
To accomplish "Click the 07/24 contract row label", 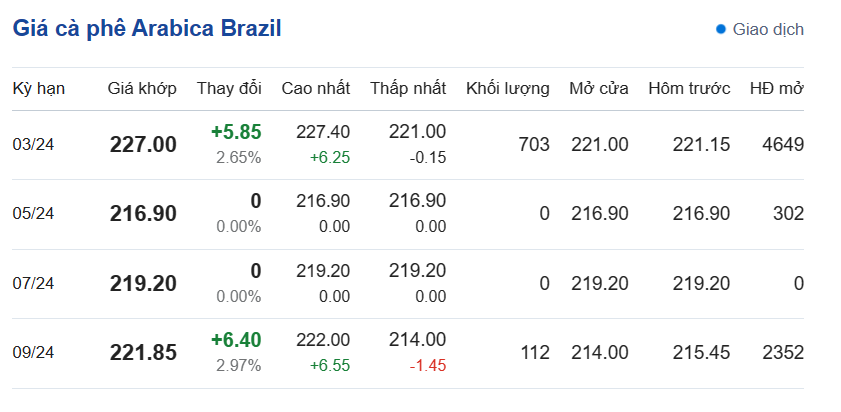I will coord(33,284).
